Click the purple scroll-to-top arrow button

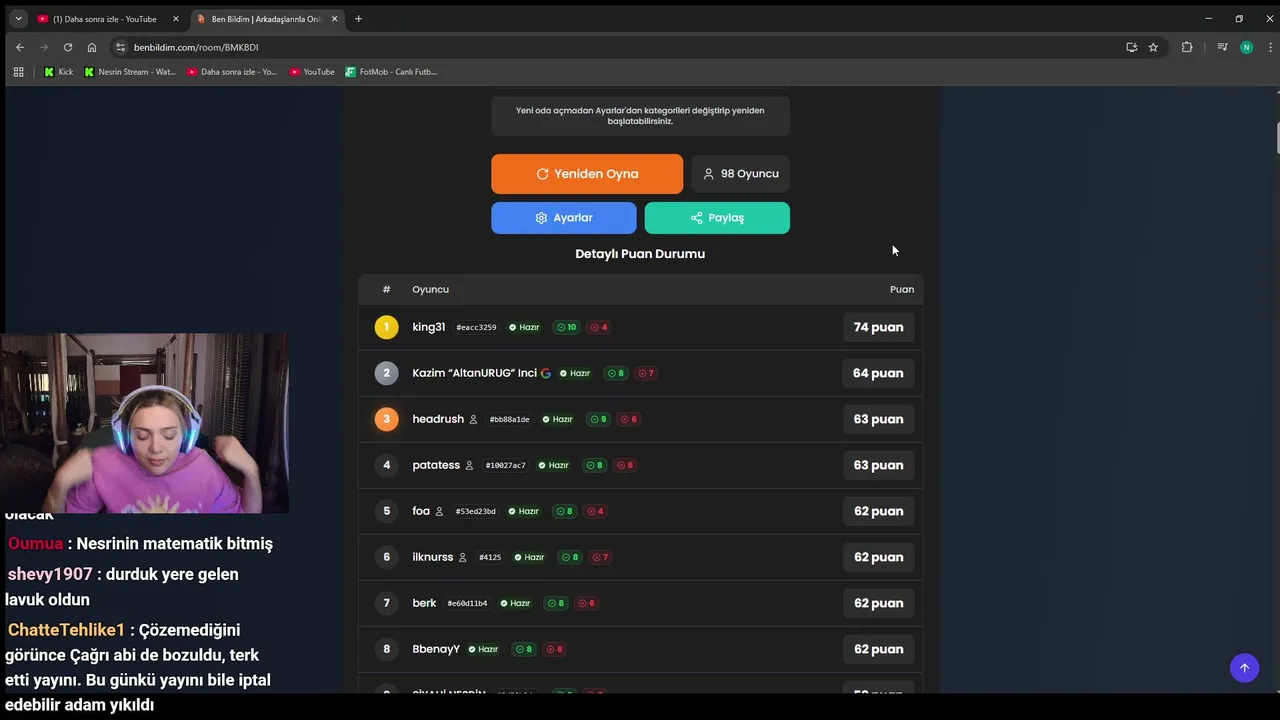[x=1244, y=668]
